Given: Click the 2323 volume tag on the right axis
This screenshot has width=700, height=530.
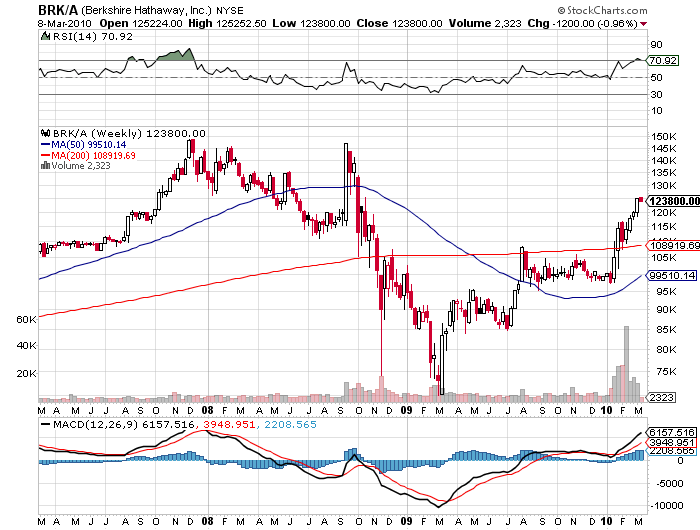Looking at the screenshot, I should (661, 397).
